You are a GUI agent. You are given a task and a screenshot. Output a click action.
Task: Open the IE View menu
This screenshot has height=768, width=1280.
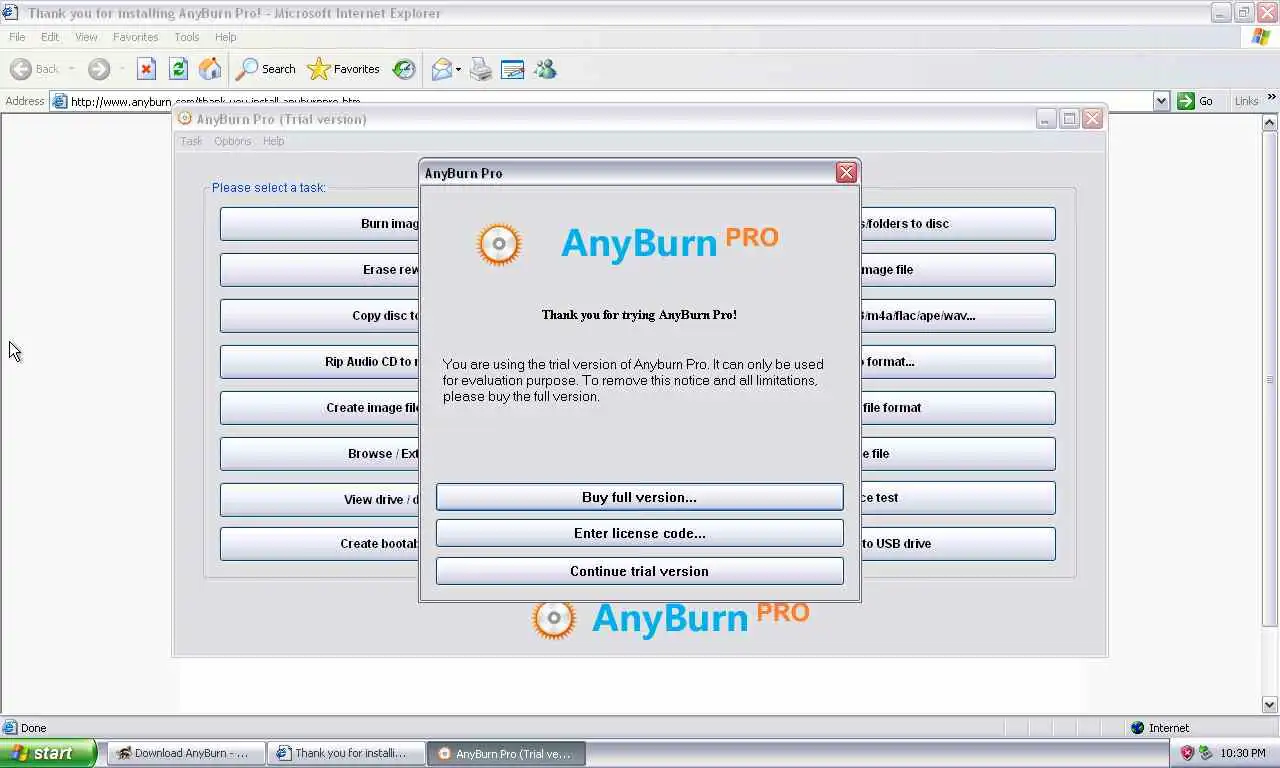tap(86, 37)
